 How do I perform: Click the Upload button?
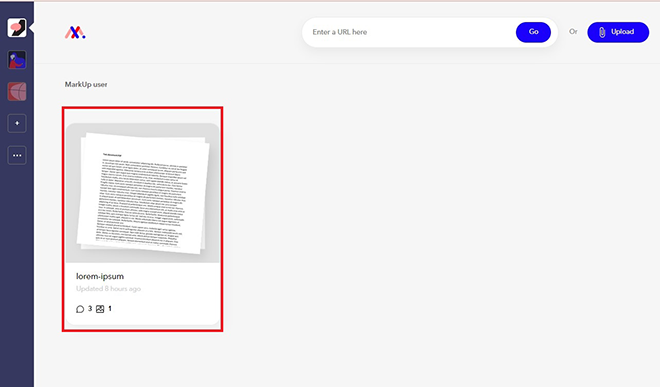[x=618, y=32]
